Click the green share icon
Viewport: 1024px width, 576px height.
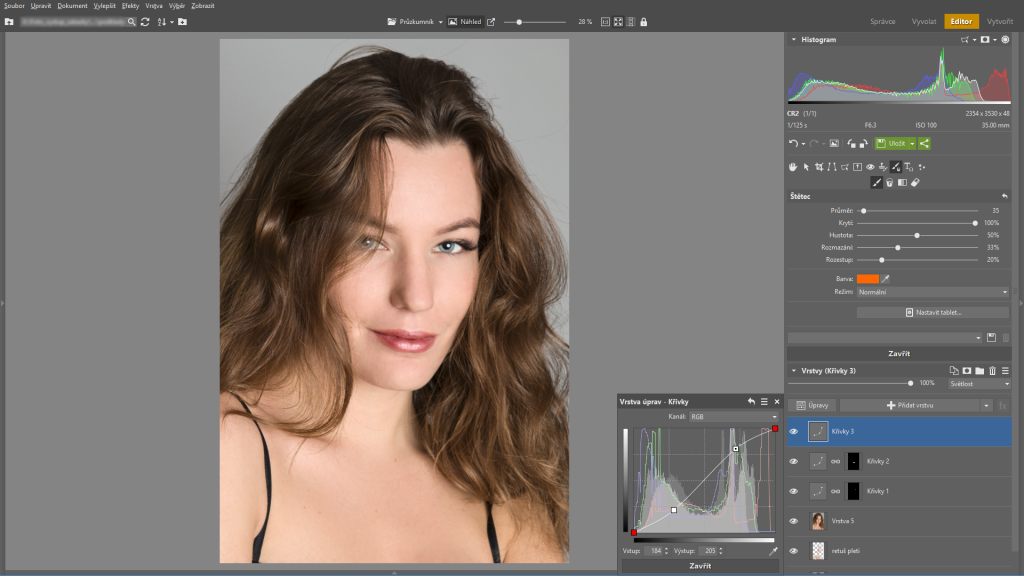coord(924,144)
